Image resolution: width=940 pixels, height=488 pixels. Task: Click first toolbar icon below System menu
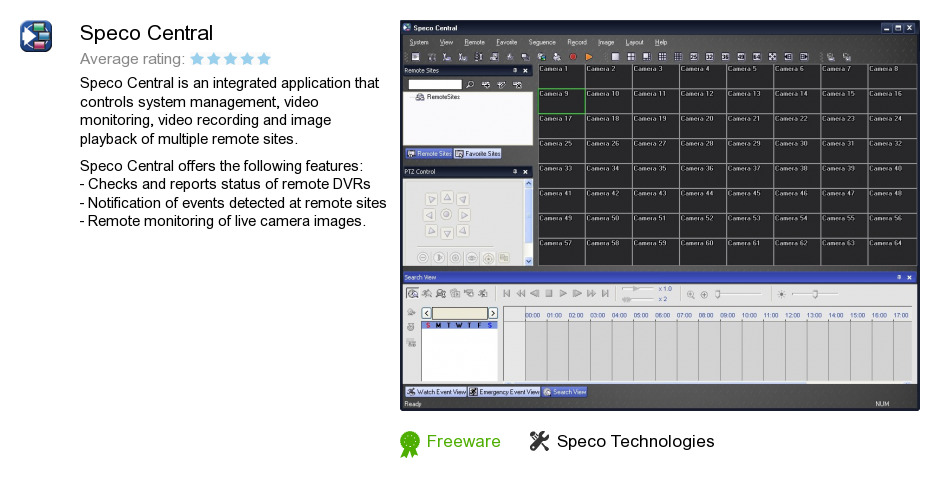[x=415, y=57]
